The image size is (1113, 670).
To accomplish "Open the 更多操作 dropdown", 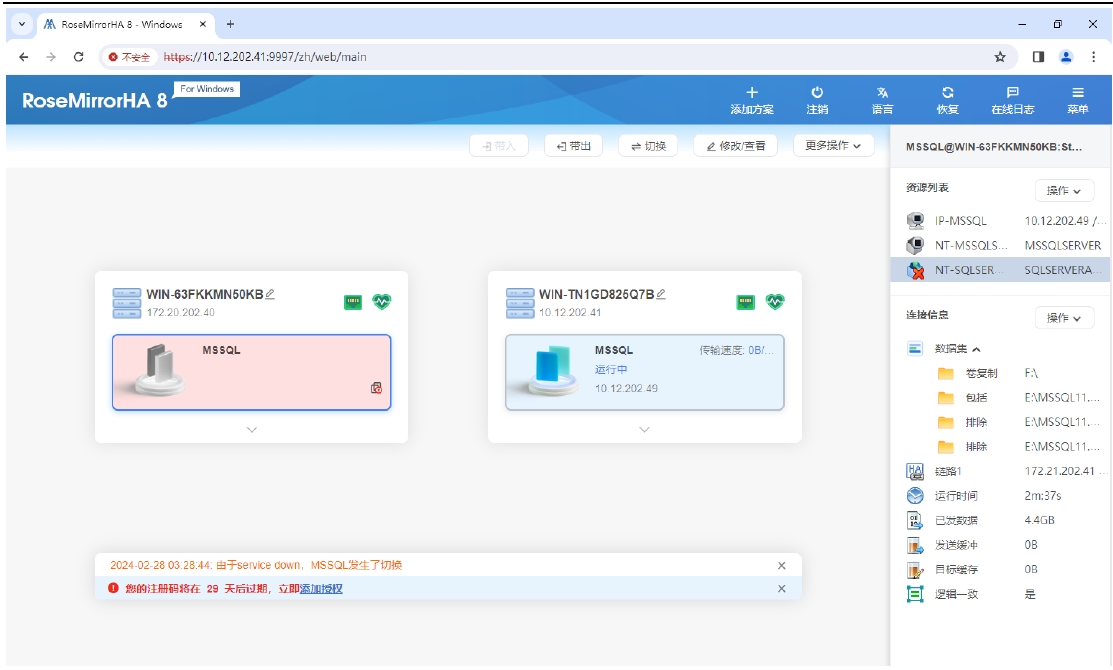I will tap(833, 145).
